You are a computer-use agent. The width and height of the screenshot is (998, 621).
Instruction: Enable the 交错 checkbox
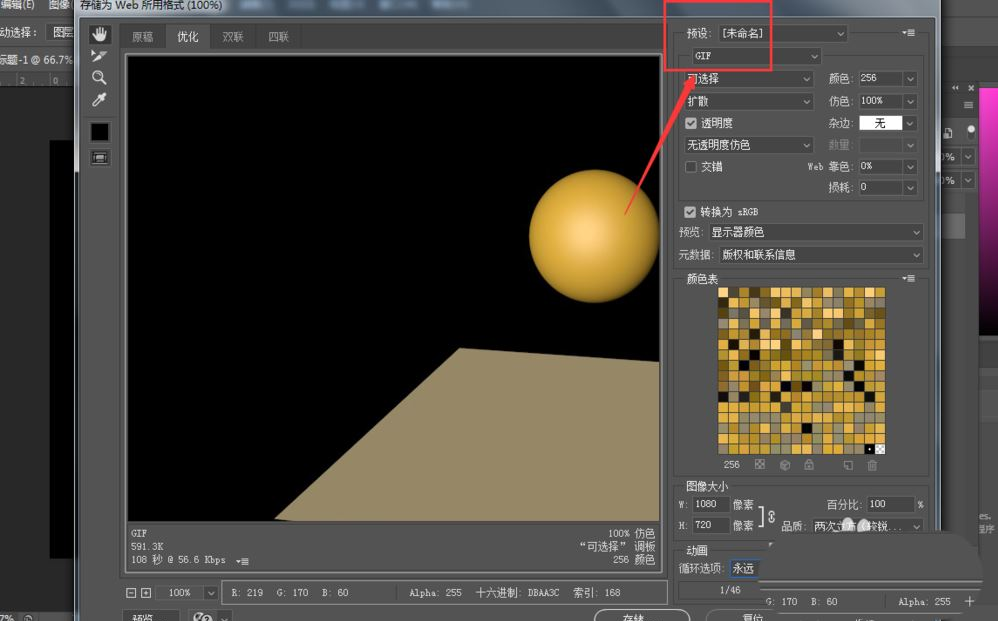point(691,167)
